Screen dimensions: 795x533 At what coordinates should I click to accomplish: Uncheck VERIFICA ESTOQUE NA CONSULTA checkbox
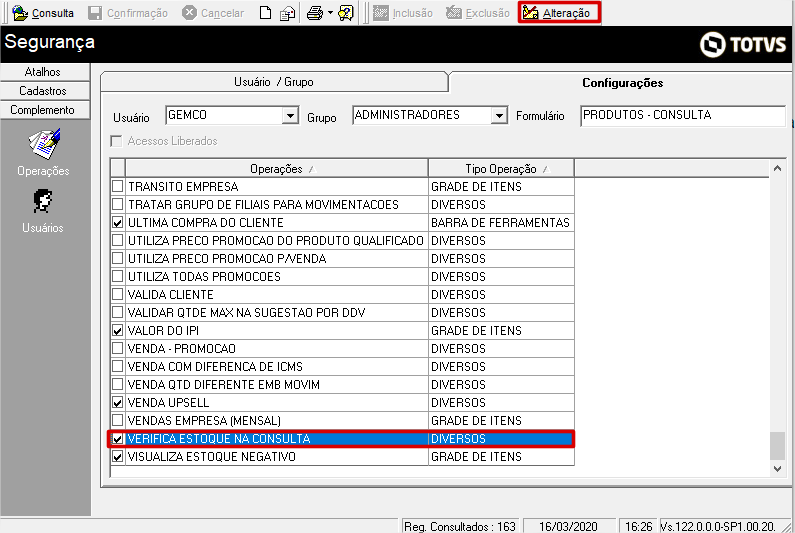click(x=118, y=439)
